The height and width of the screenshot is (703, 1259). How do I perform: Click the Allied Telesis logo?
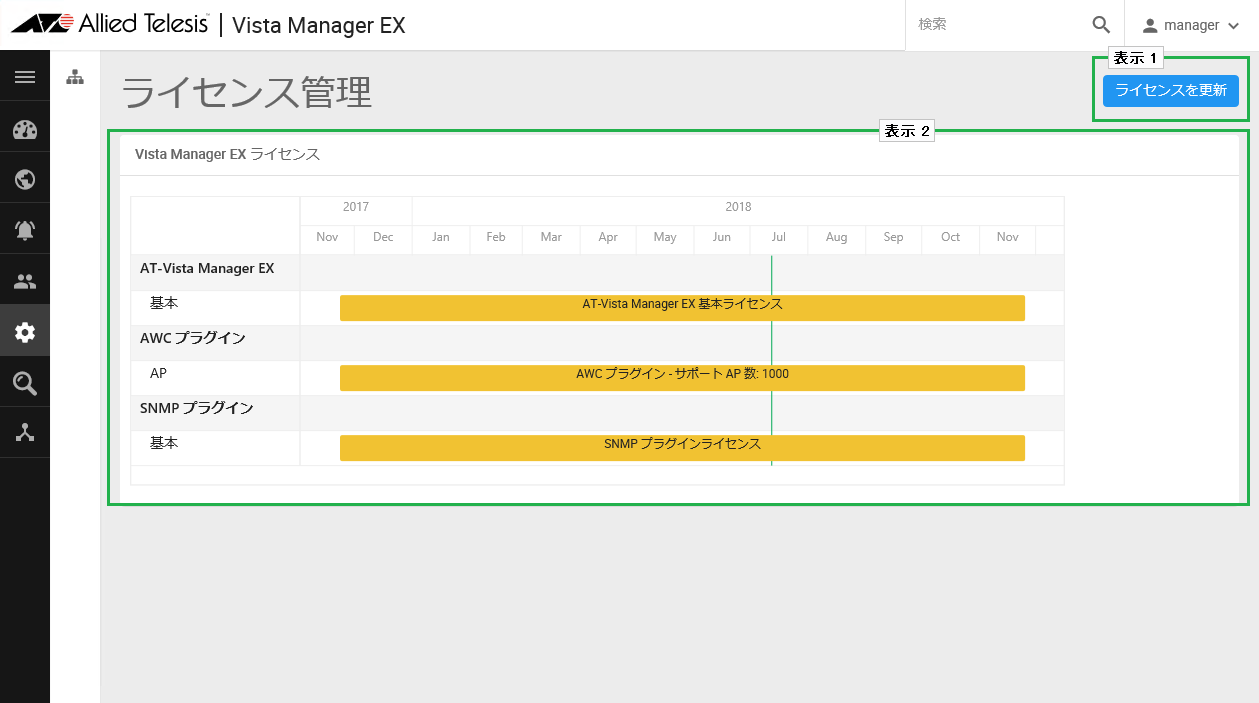click(x=110, y=24)
